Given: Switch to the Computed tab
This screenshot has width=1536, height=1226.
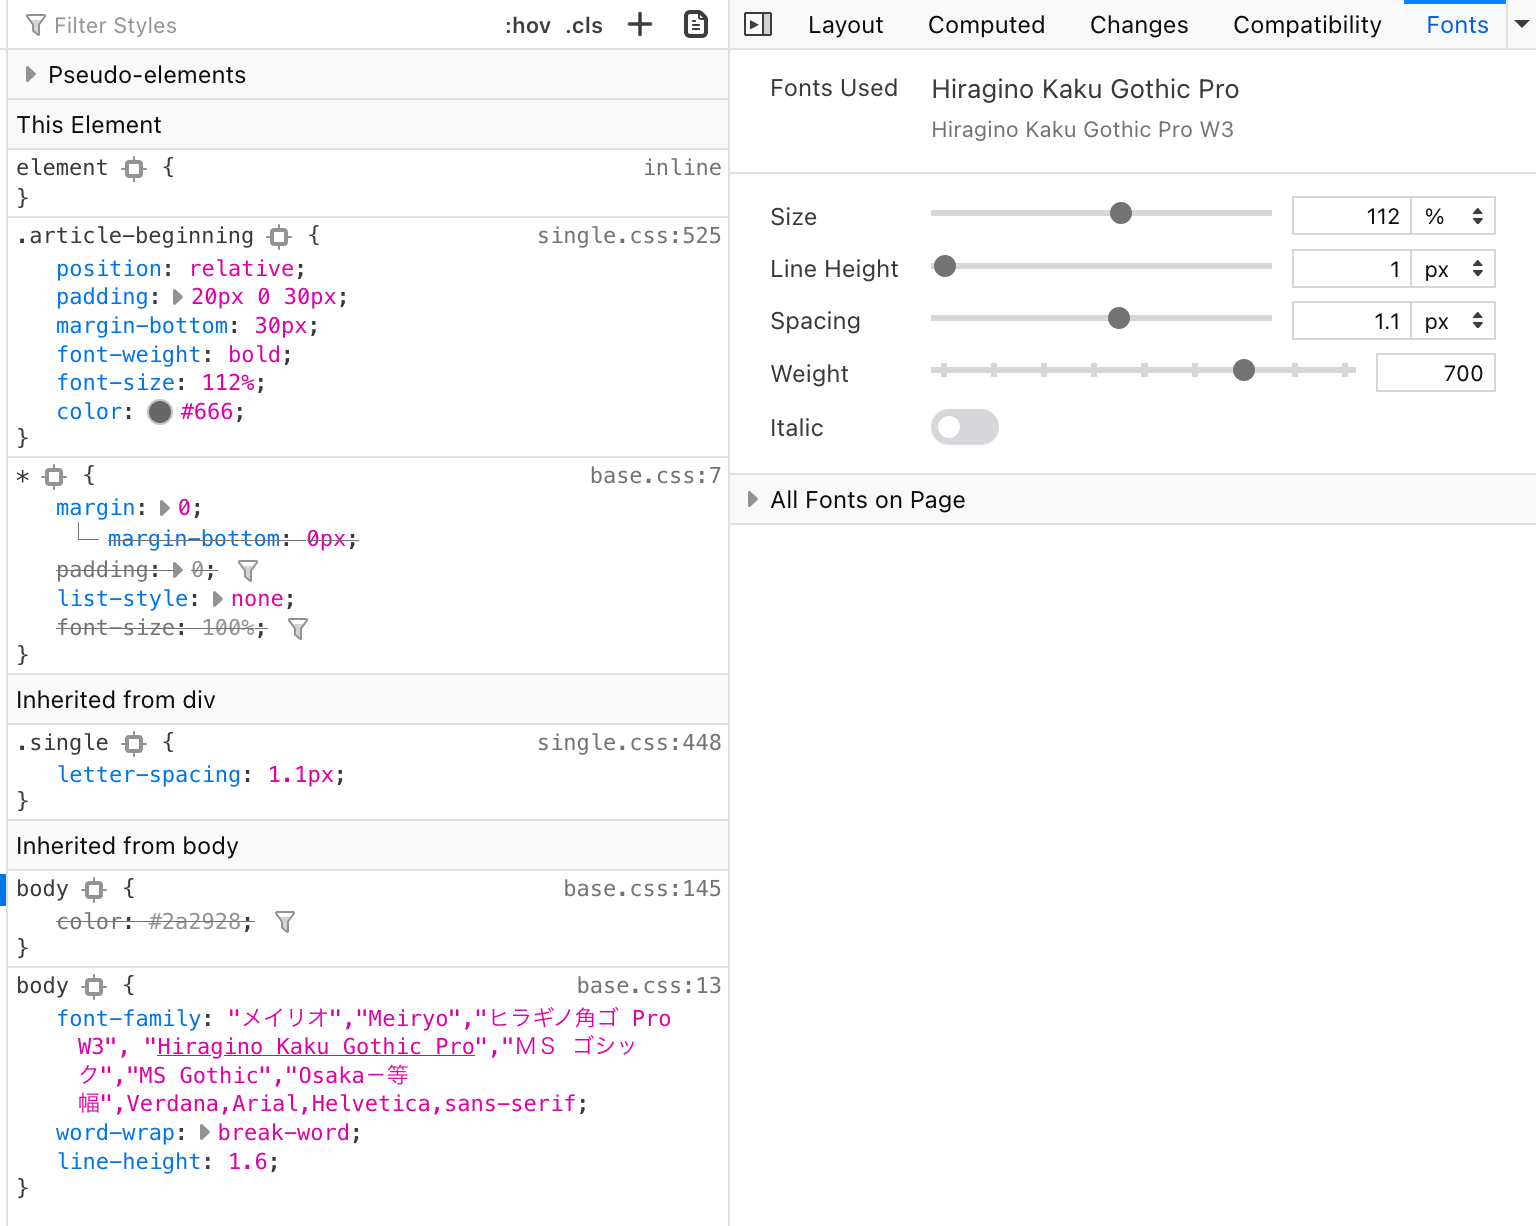Looking at the screenshot, I should [x=986, y=25].
